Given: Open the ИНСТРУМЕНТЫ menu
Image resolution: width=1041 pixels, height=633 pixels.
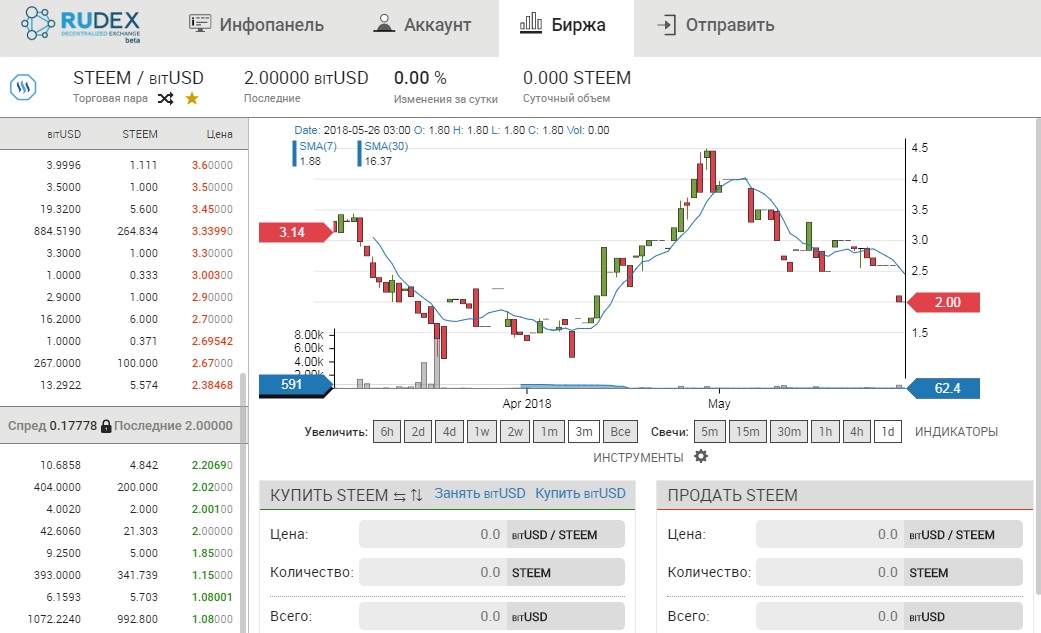Looking at the screenshot, I should tap(638, 457).
